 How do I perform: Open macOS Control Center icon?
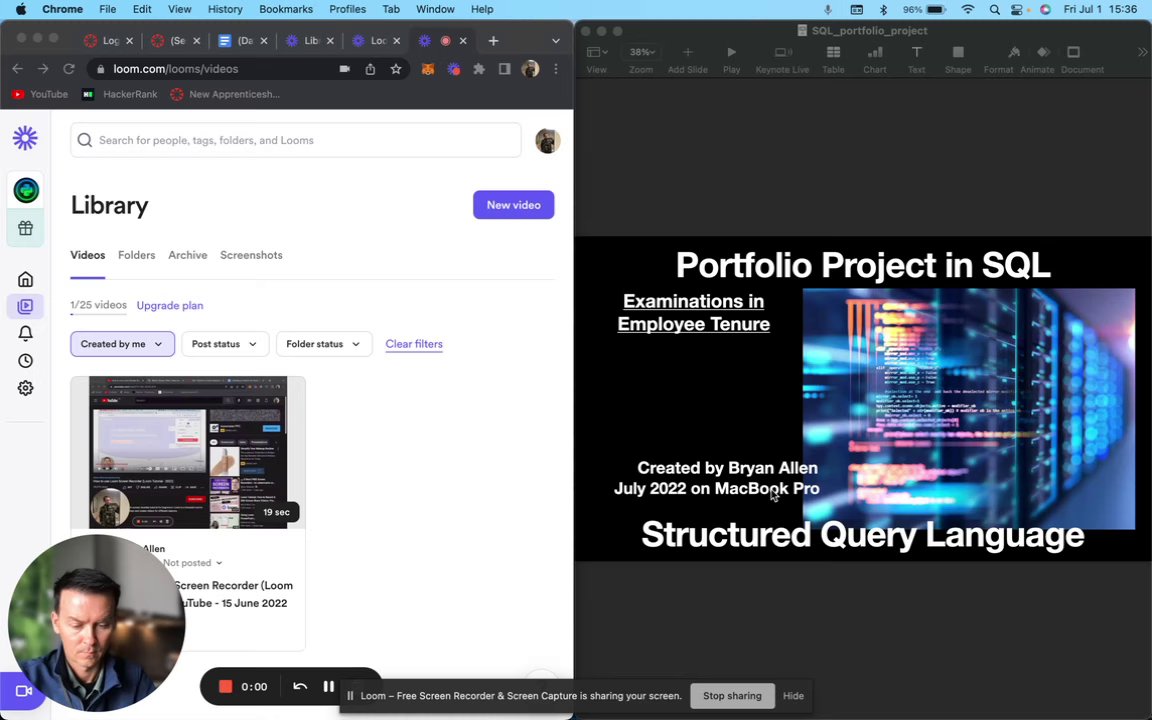pos(1017,10)
